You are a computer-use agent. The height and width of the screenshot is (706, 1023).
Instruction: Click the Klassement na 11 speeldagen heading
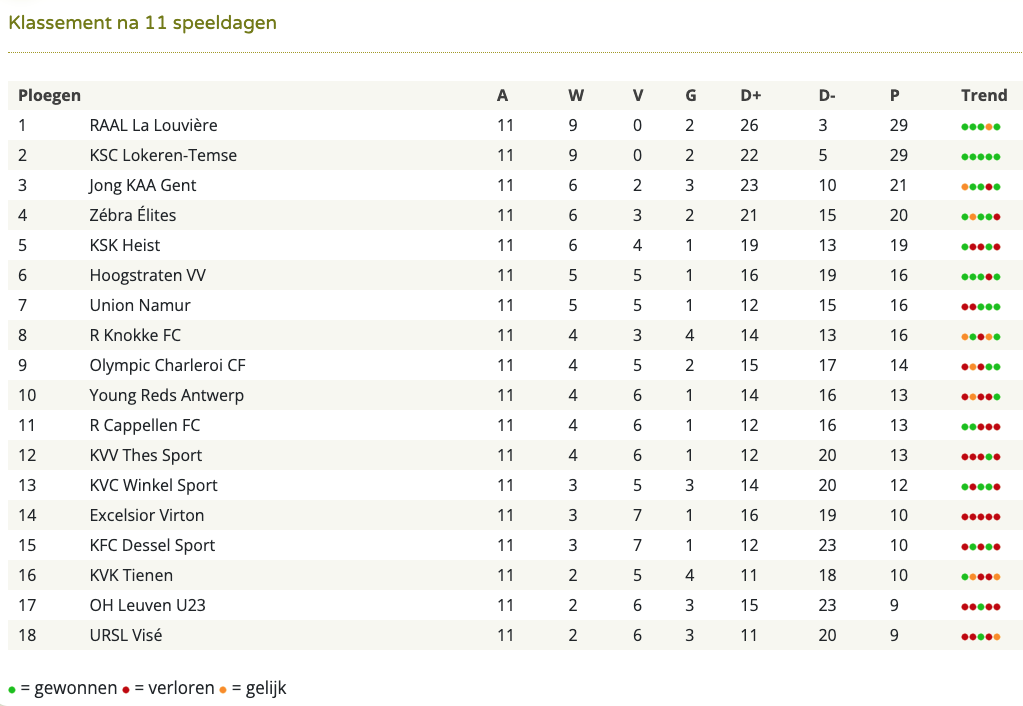(142, 23)
